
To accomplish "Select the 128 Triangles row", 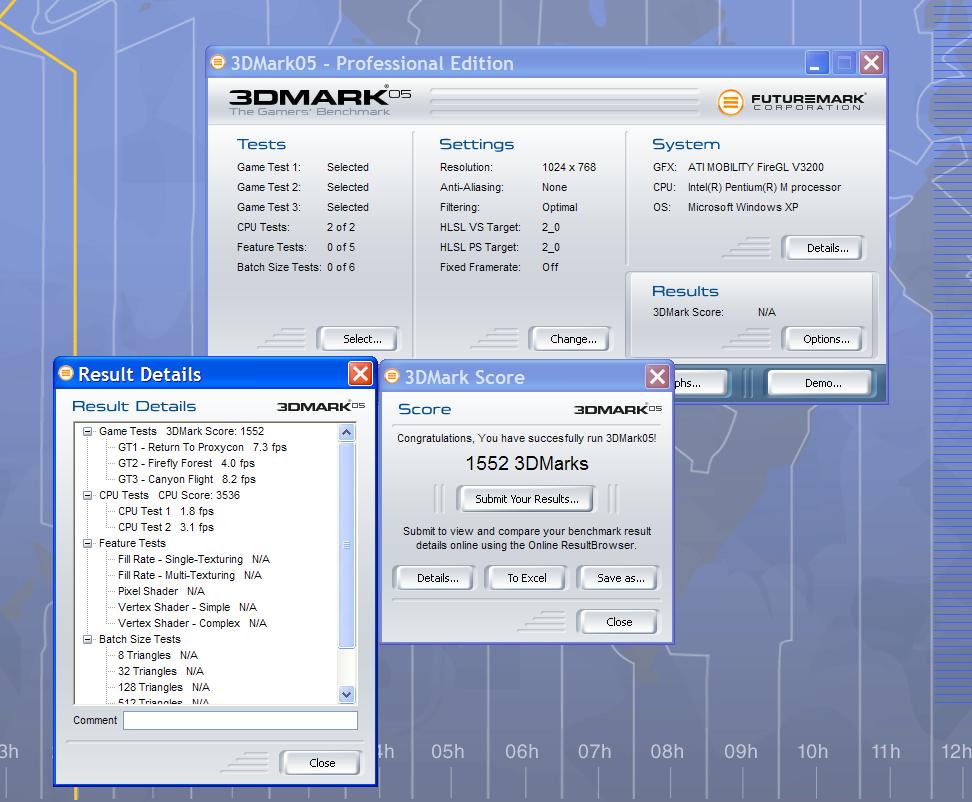I will 164,688.
